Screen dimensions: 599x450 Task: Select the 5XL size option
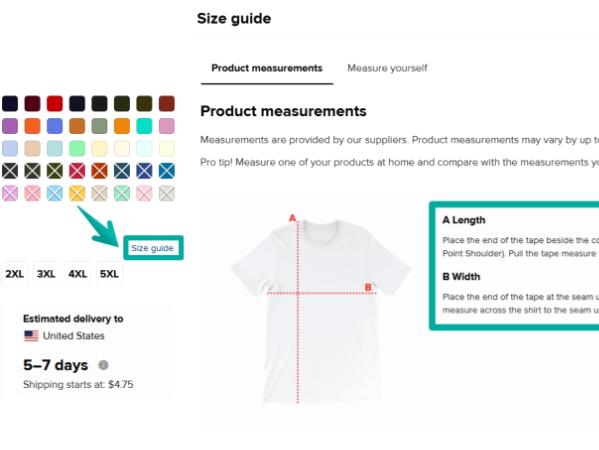click(109, 274)
